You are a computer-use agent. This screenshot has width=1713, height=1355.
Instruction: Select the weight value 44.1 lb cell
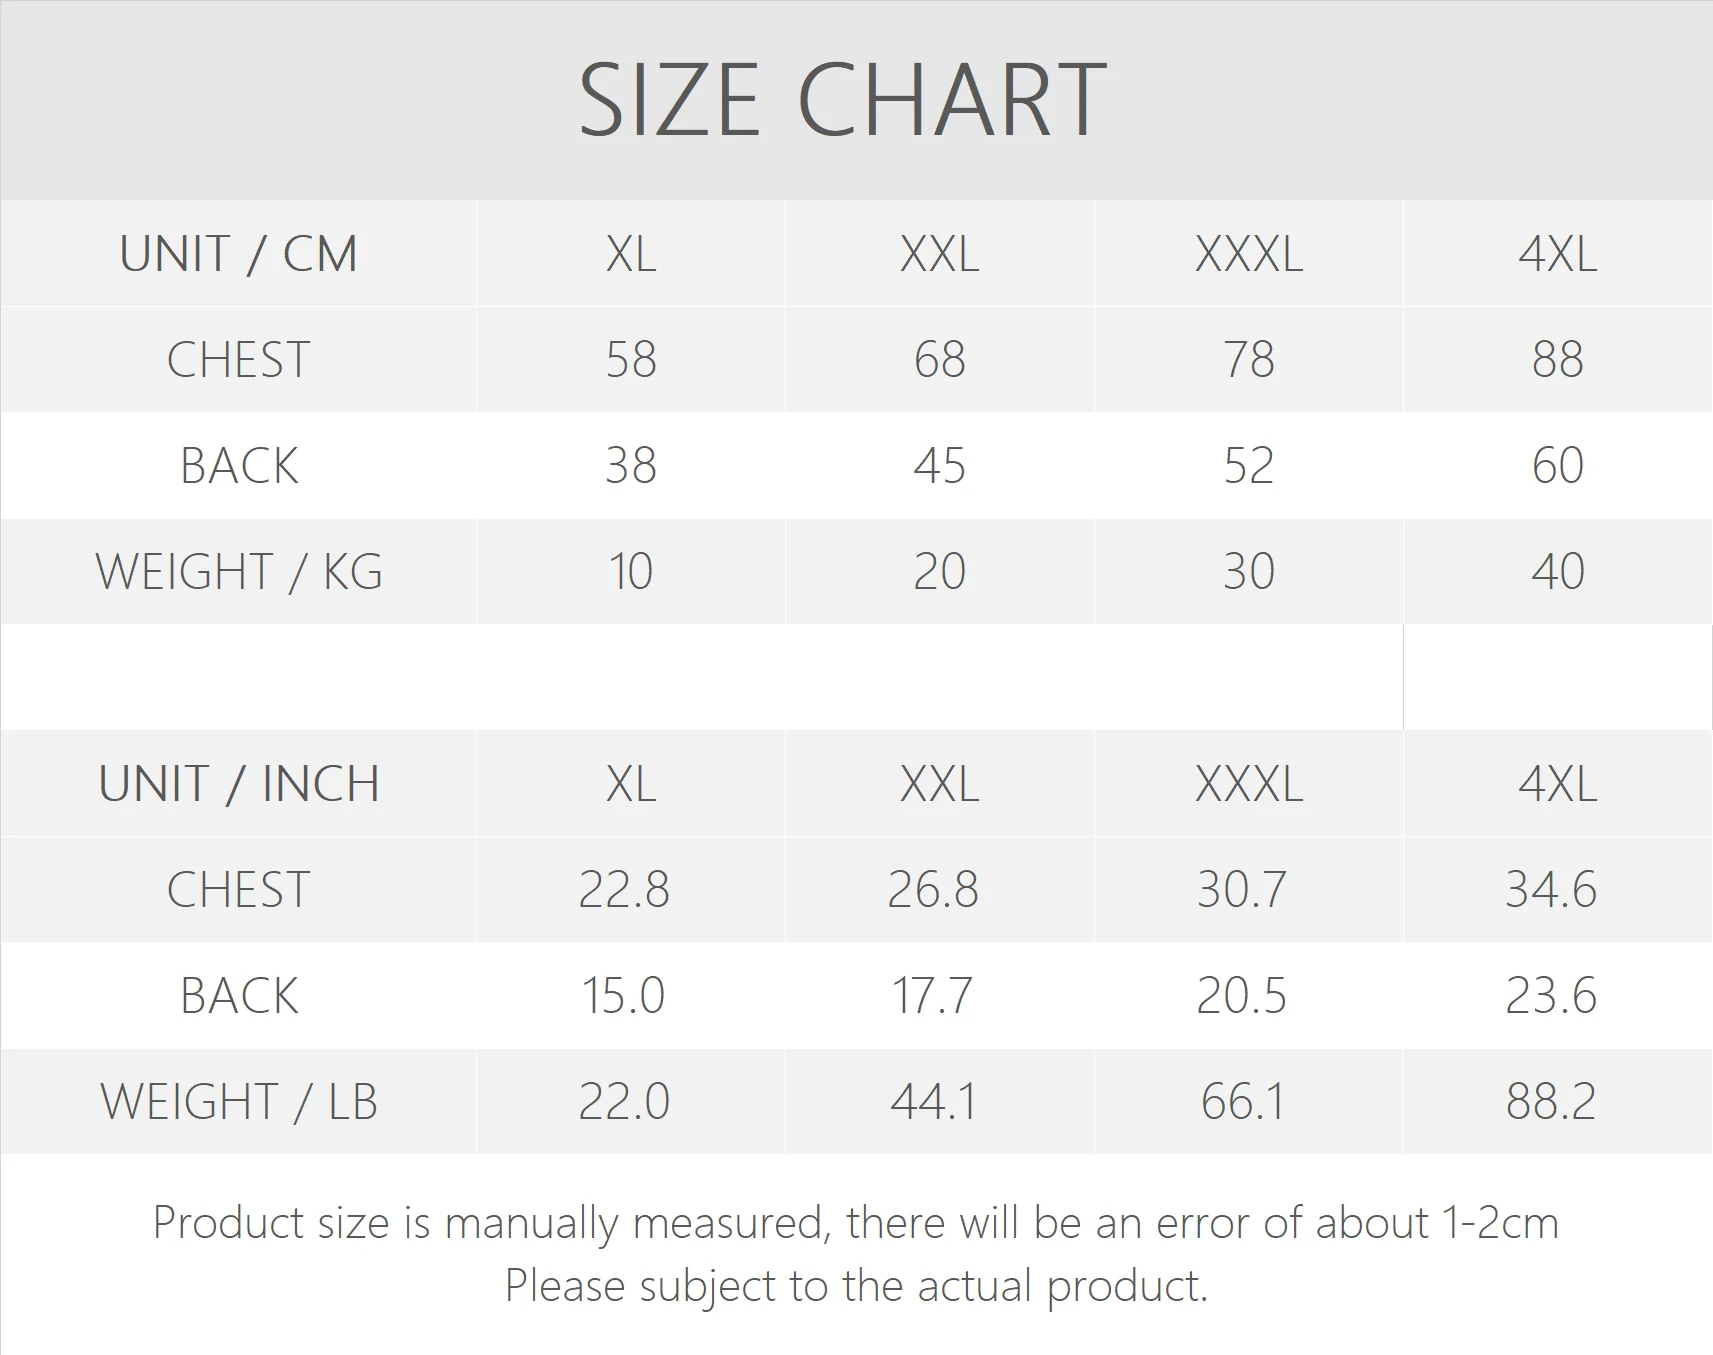932,1102
